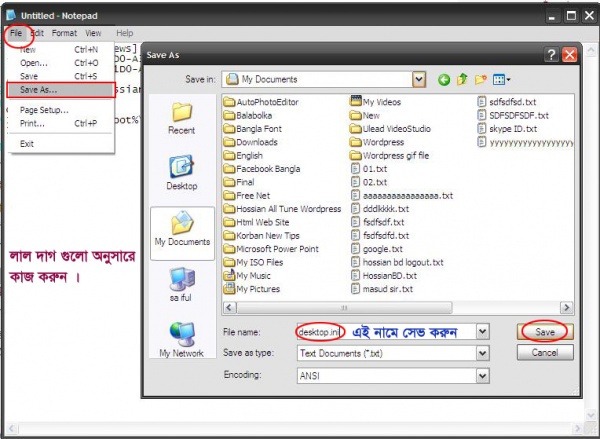Expand the Encoding dropdown
600x439 pixels.
pyautogui.click(x=483, y=376)
